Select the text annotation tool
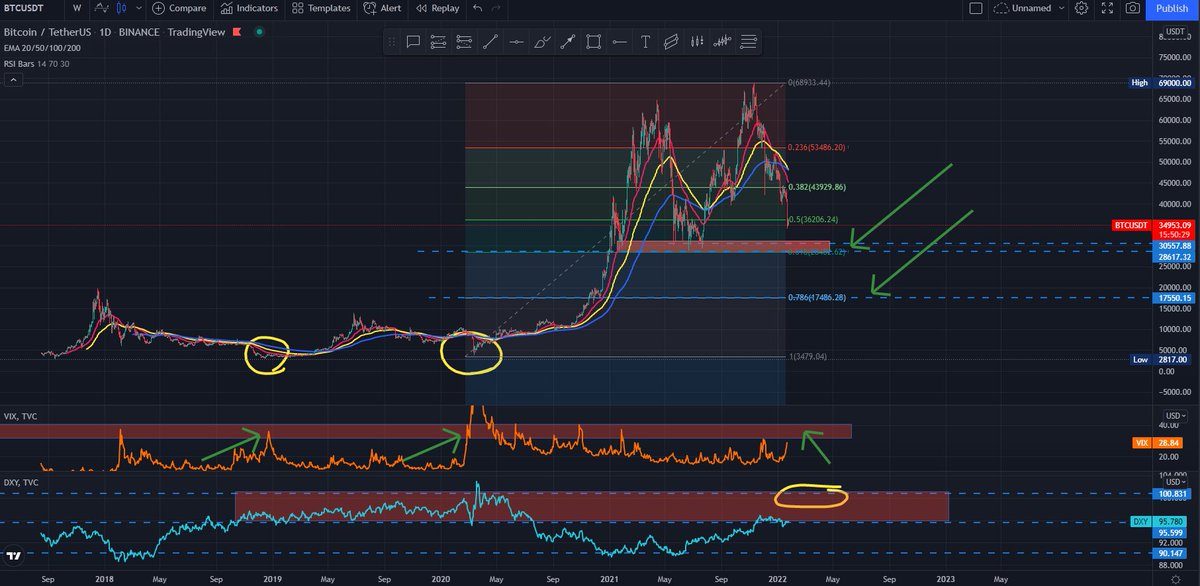This screenshot has height=586, width=1200. 646,42
